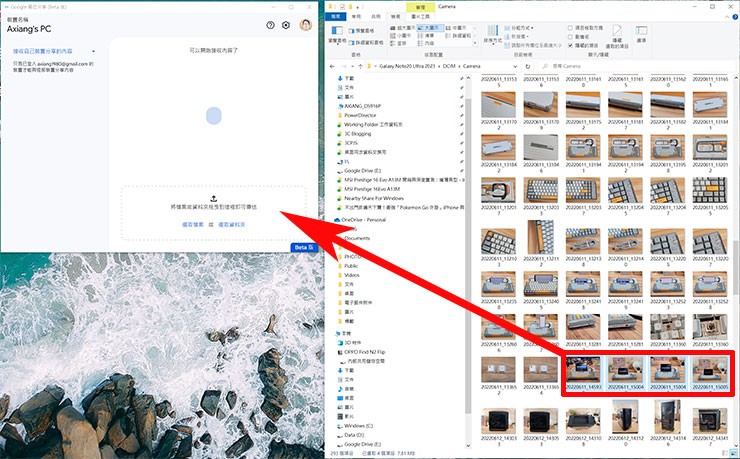Open the File tab in Explorer
The image size is (740, 459).
(x=336, y=17)
